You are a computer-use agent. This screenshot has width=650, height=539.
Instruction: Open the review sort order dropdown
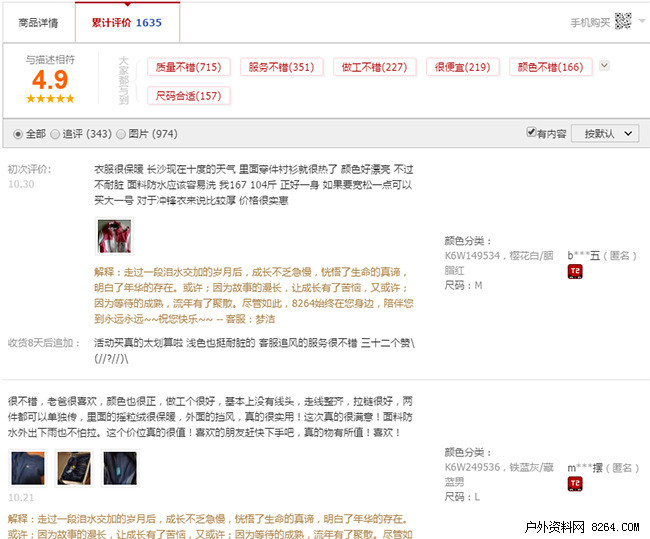tap(609, 133)
